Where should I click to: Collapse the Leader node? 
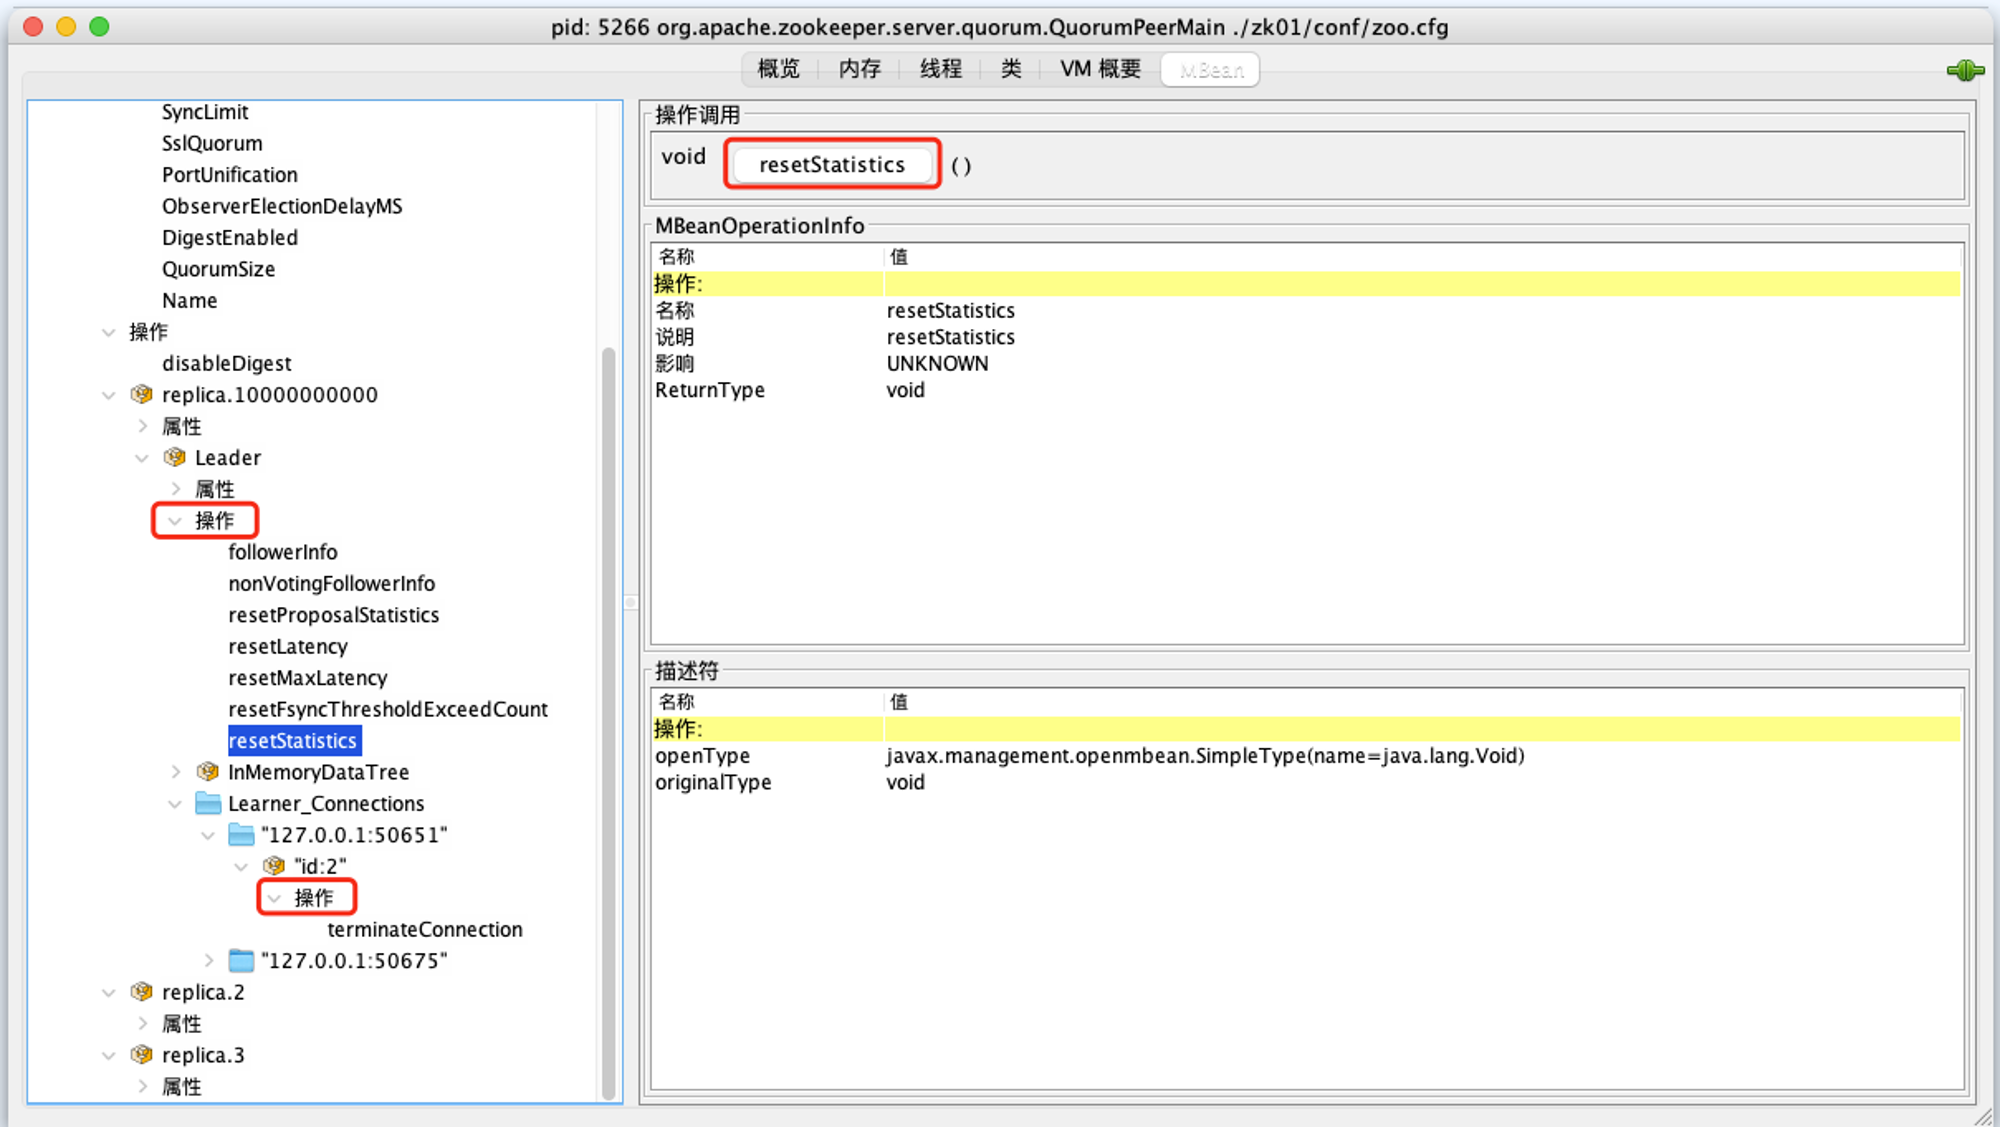click(x=142, y=458)
